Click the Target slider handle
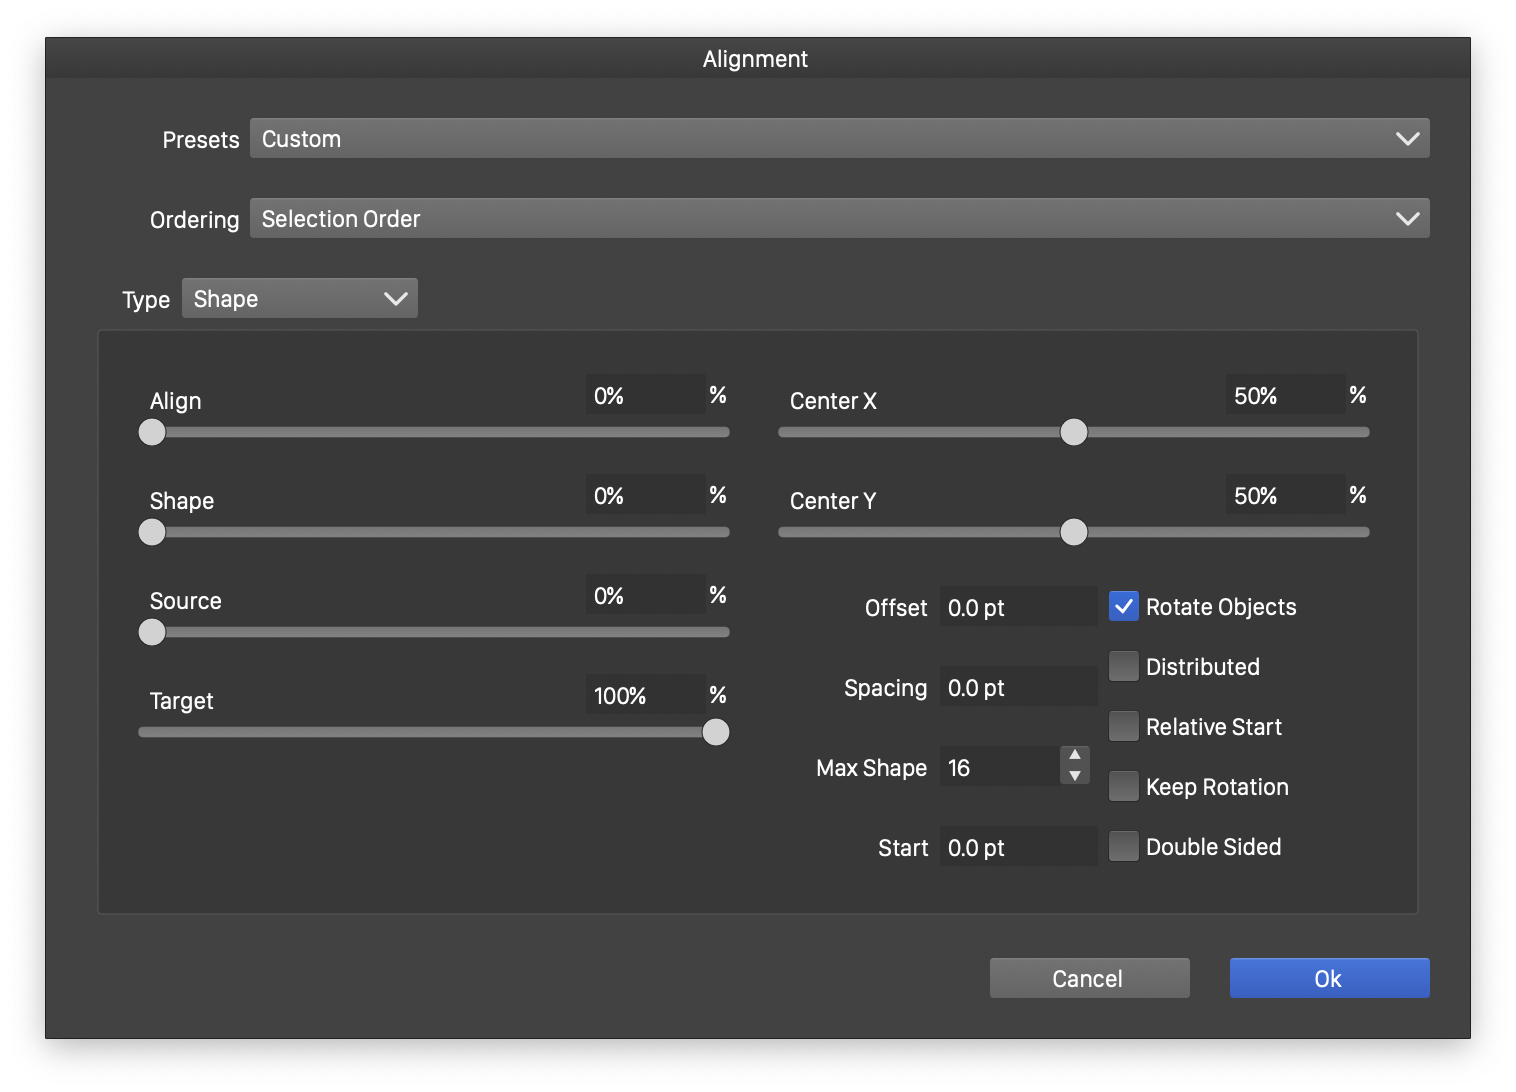The height and width of the screenshot is (1092, 1516). 715,732
